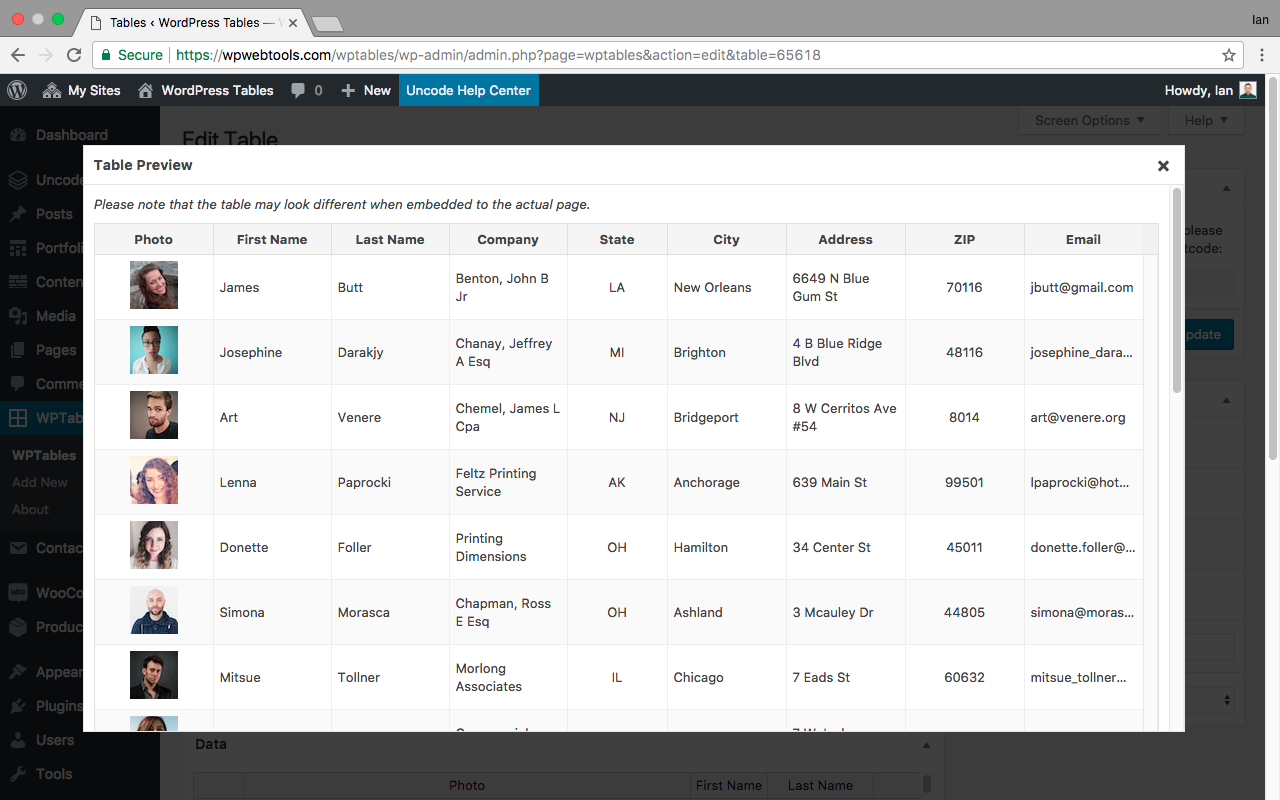Sort table by First Name column header
The width and height of the screenshot is (1280, 800).
point(272,239)
